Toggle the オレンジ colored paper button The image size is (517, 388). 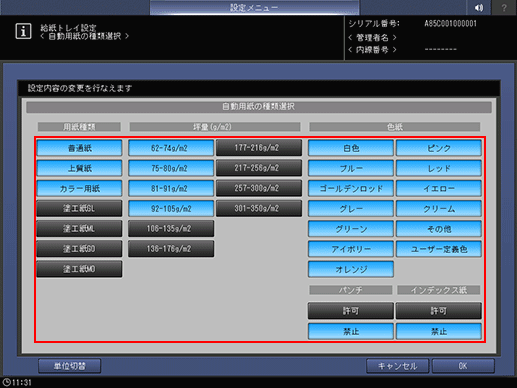tap(351, 269)
